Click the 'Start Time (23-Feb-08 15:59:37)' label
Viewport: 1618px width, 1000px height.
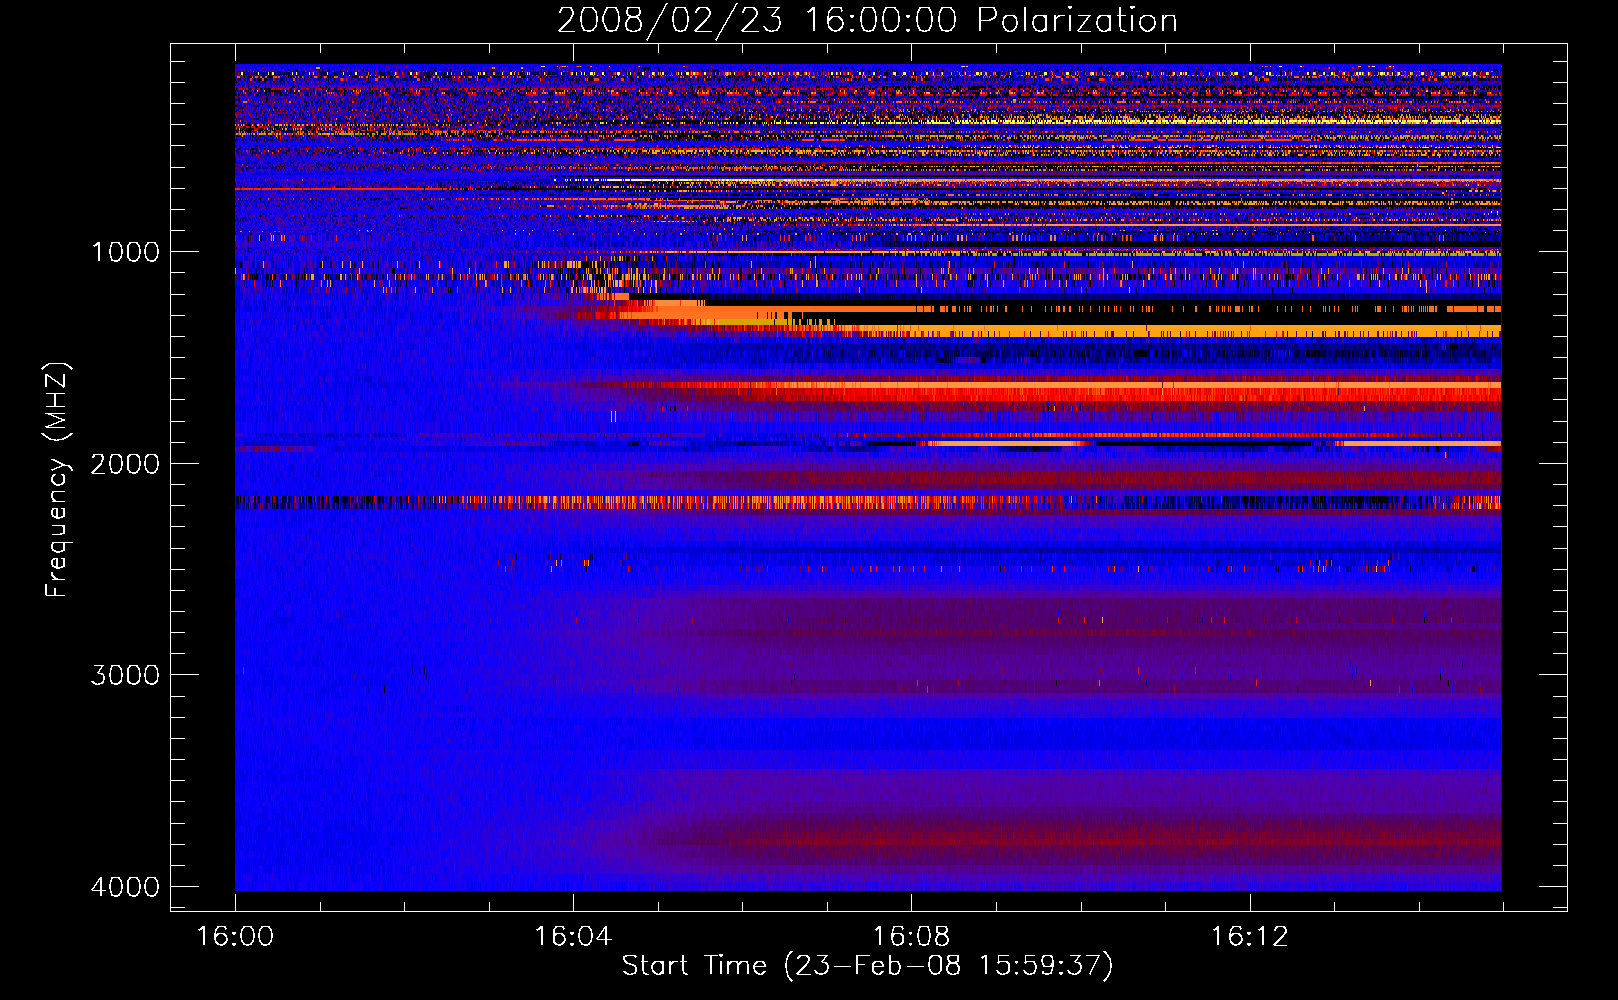point(867,966)
